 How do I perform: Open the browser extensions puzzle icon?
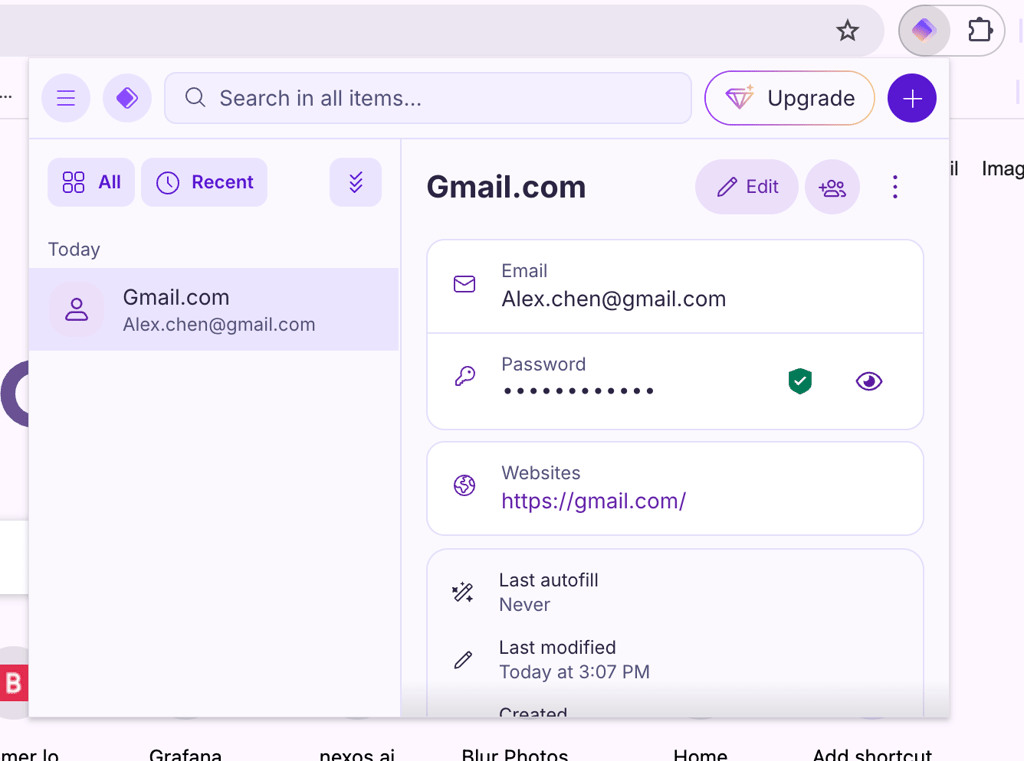[980, 30]
